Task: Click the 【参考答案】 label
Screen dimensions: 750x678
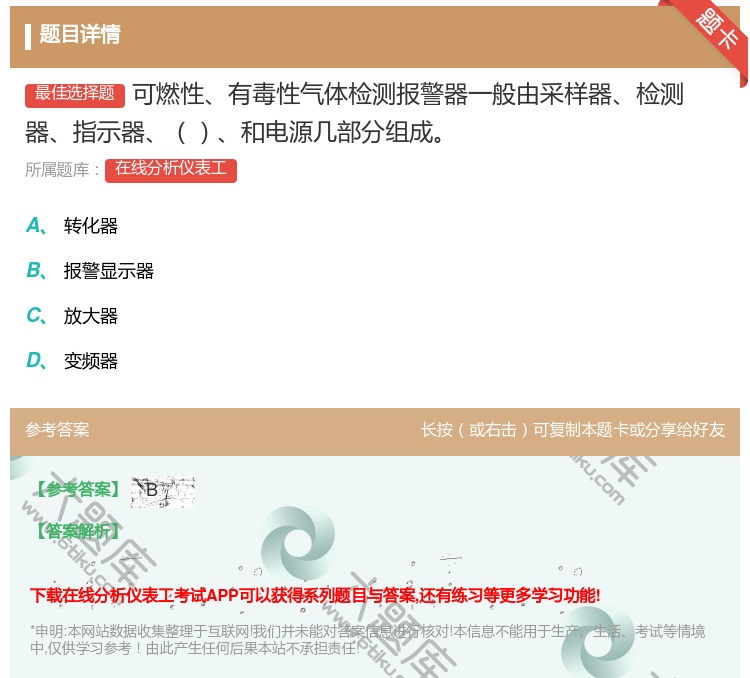Action: [x=79, y=489]
